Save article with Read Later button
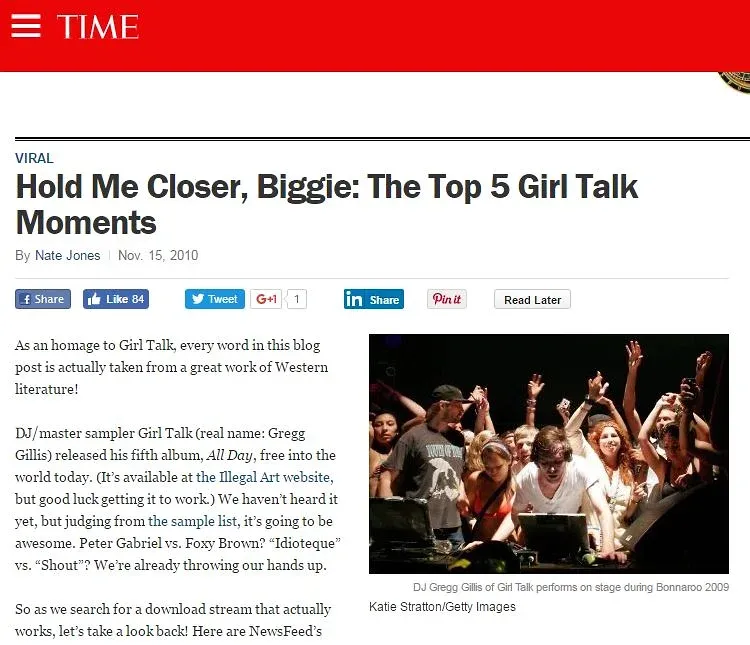 pos(532,300)
